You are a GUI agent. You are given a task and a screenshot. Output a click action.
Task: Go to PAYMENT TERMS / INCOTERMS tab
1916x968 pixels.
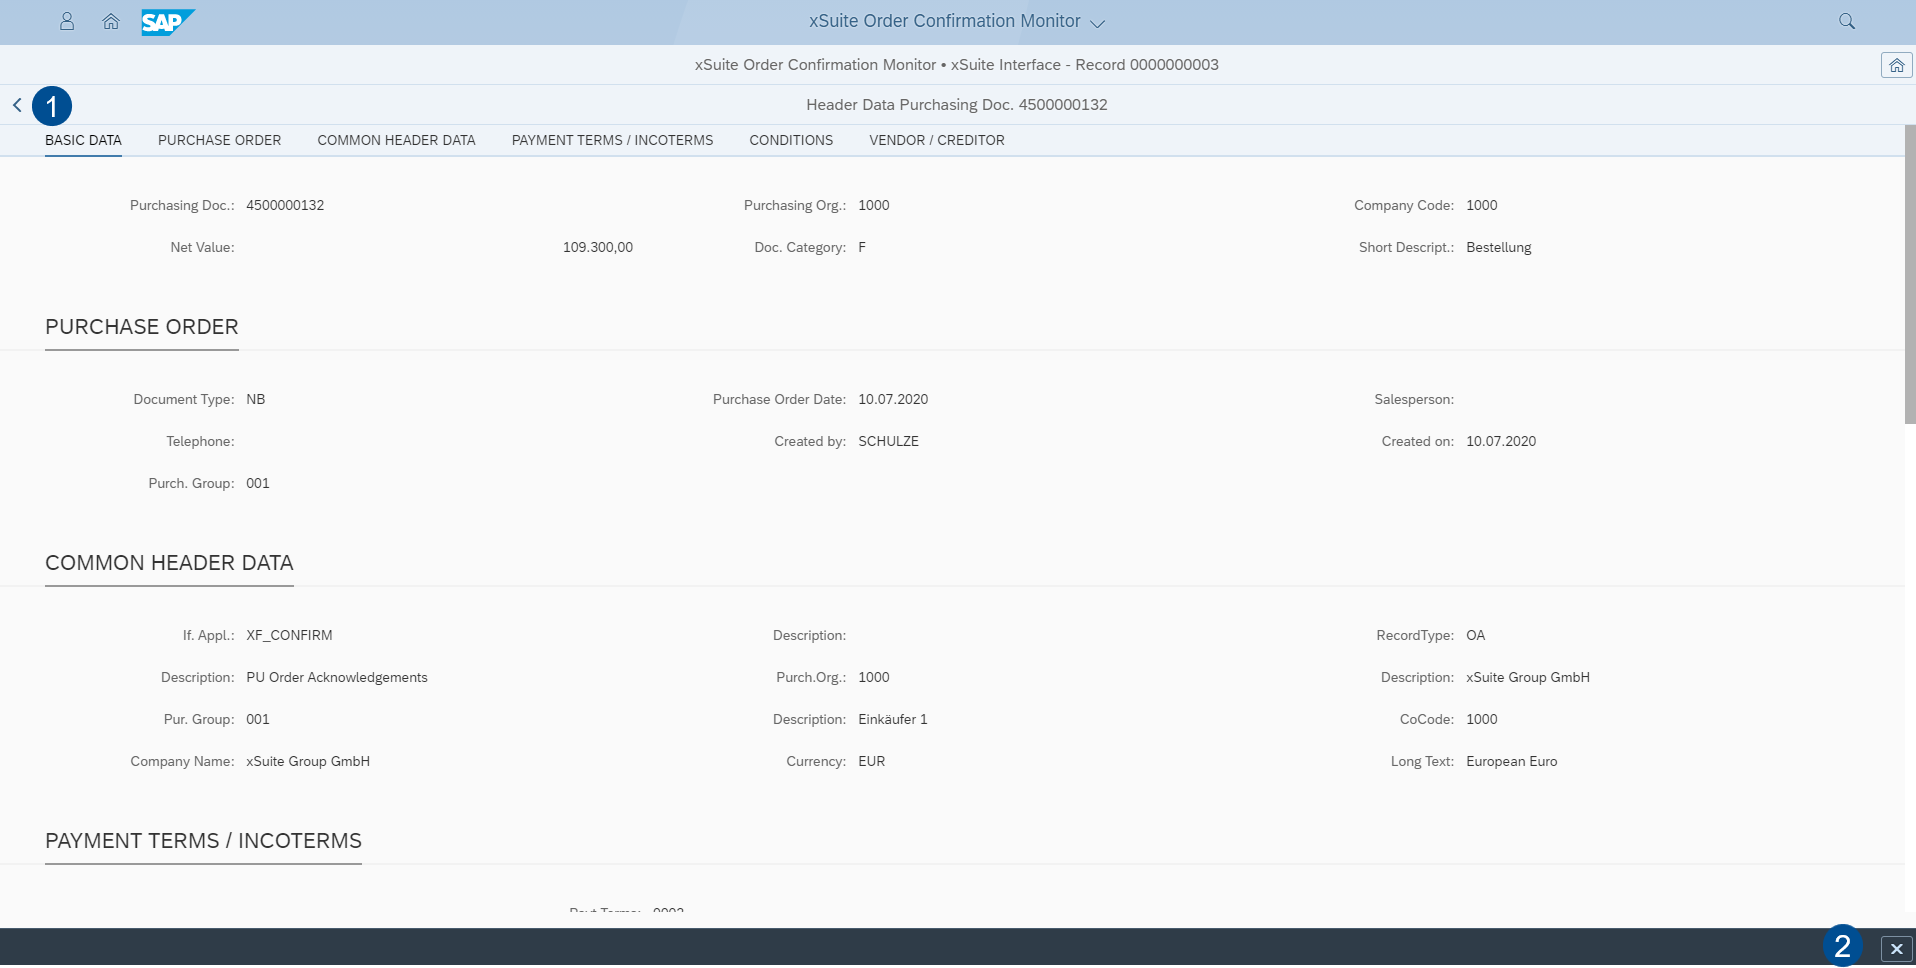point(612,140)
